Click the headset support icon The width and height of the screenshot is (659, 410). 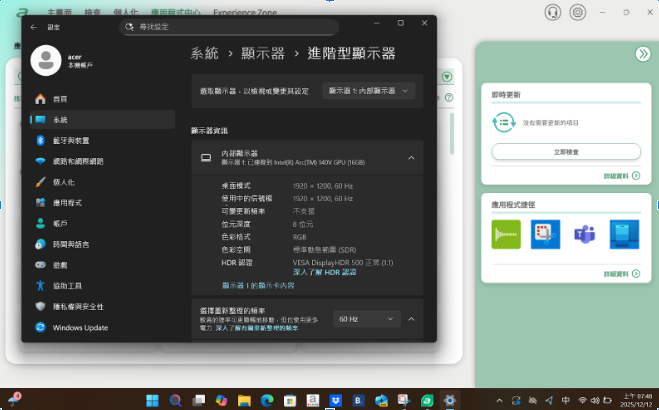551,12
